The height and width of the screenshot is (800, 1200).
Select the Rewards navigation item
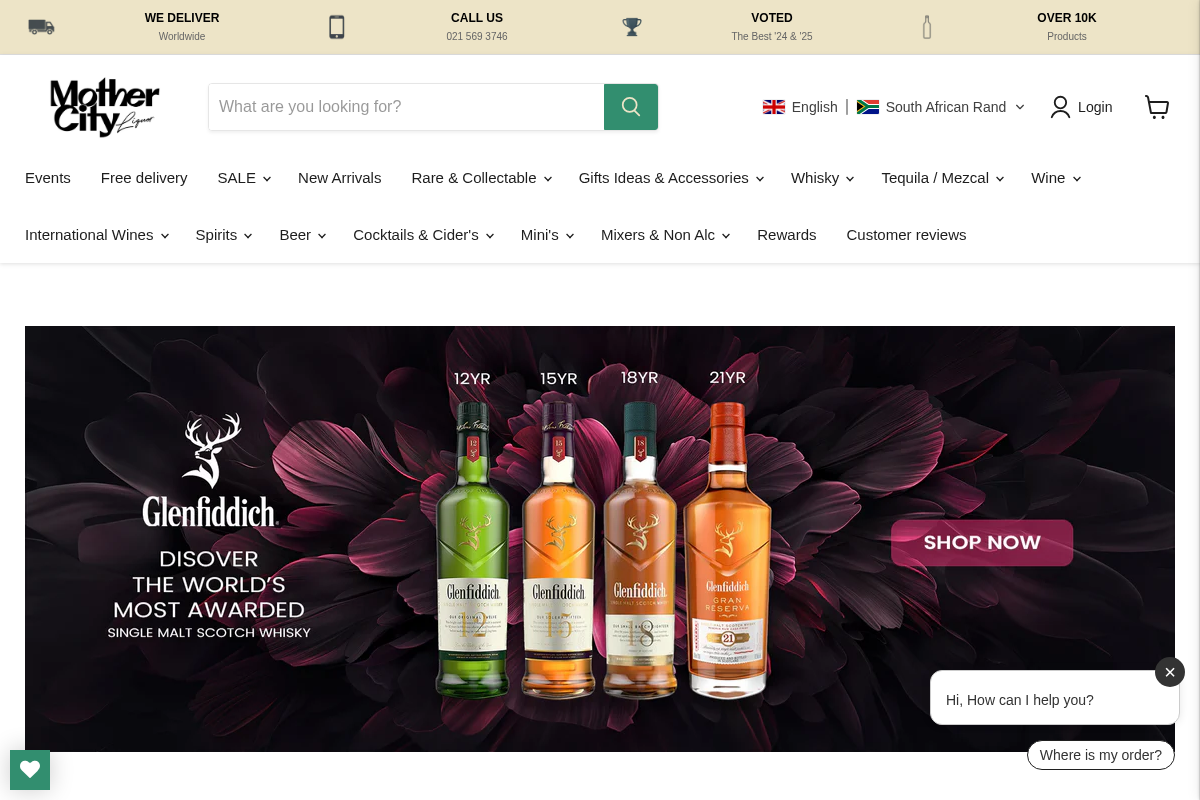pos(786,235)
